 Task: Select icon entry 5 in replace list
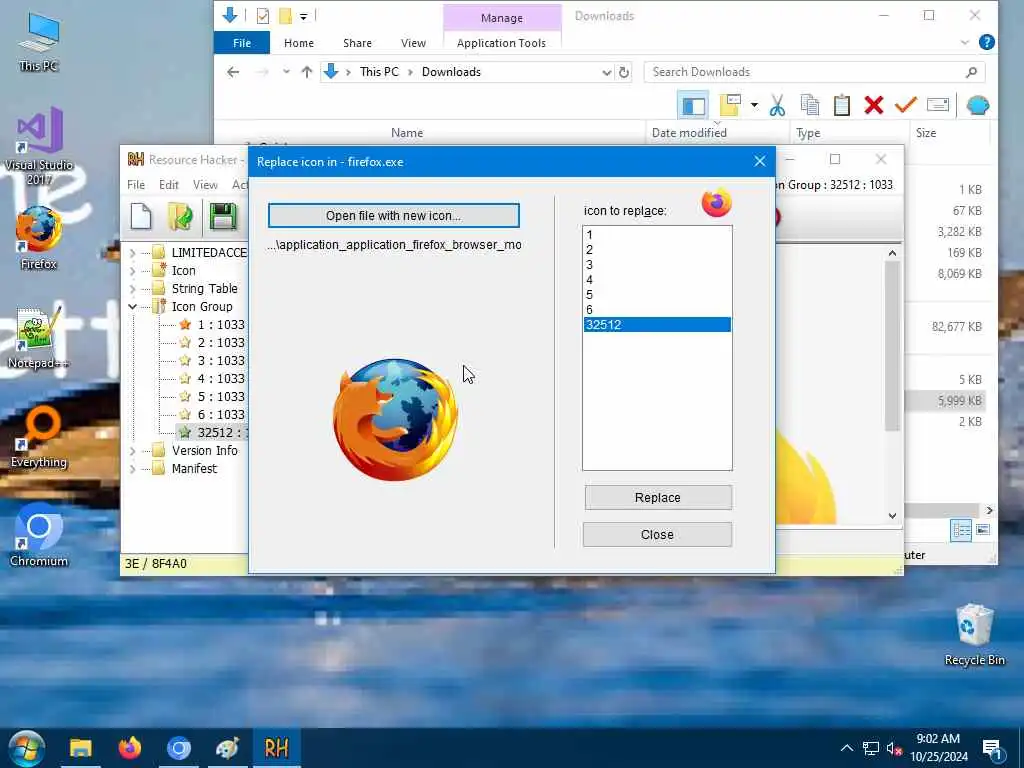[657, 295]
